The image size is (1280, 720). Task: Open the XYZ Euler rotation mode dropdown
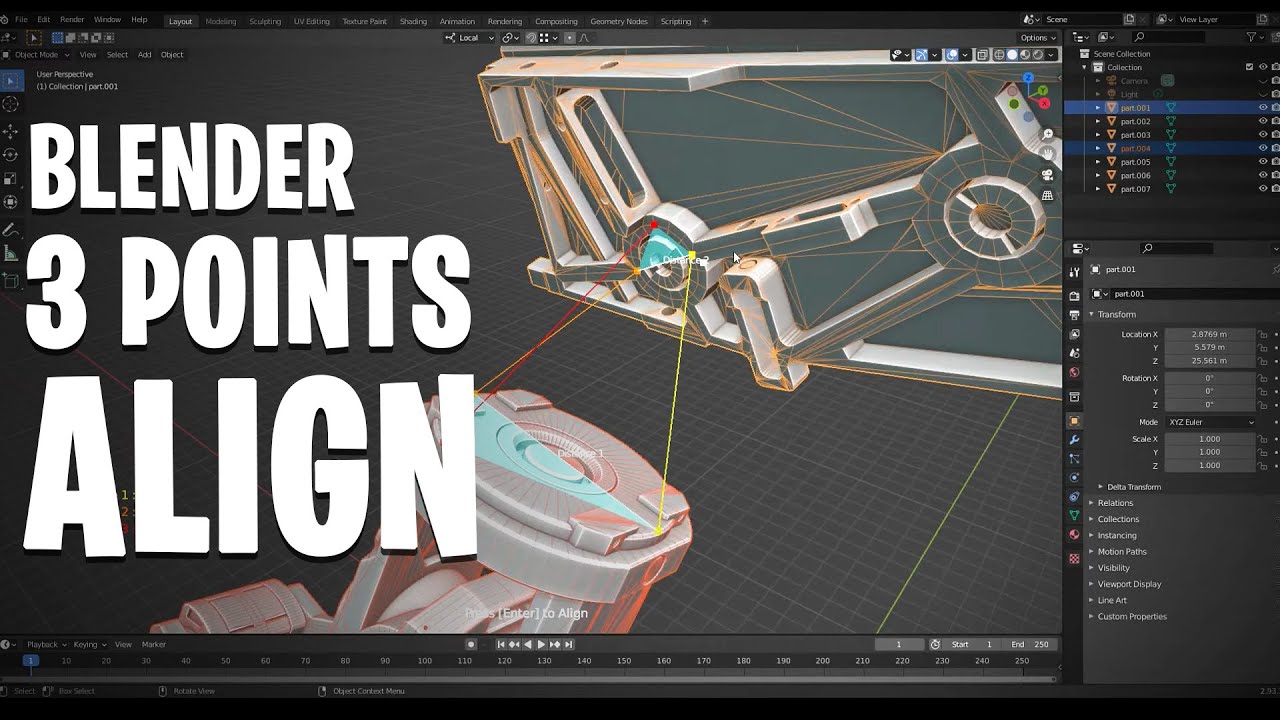1210,422
